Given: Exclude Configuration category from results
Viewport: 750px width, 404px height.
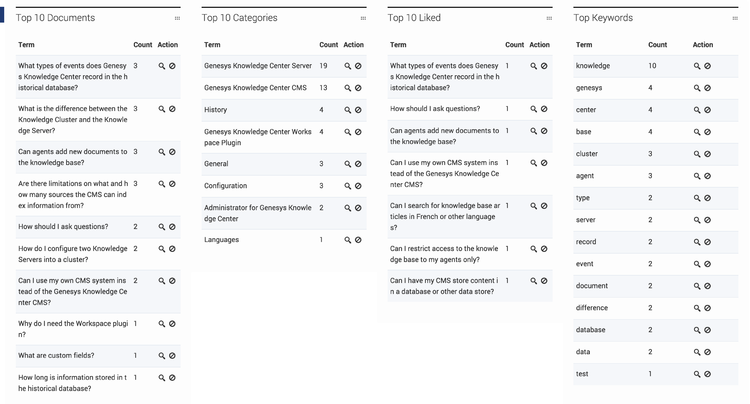Looking at the screenshot, I should [358, 186].
